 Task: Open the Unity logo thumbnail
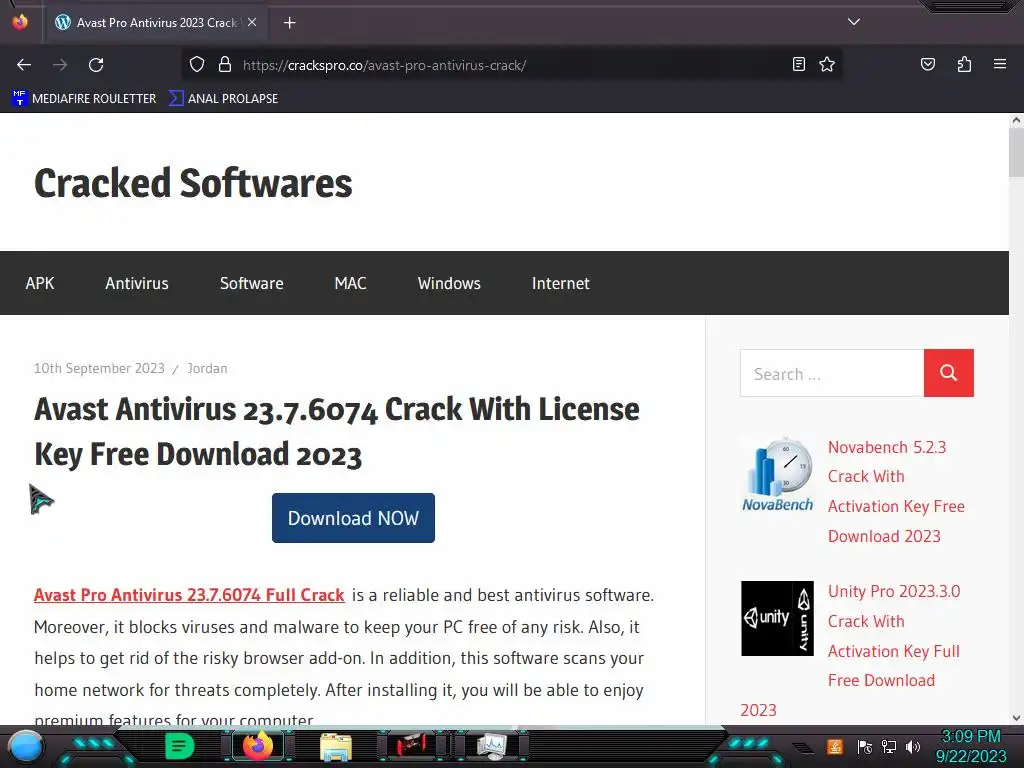pyautogui.click(x=777, y=618)
